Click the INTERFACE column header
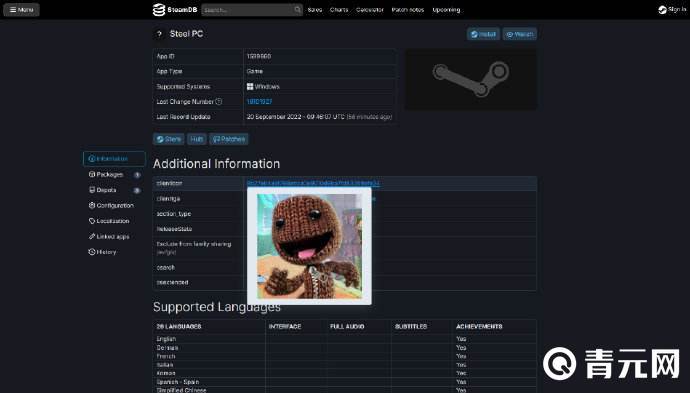Screen dimensions: 690x393 point(285,327)
